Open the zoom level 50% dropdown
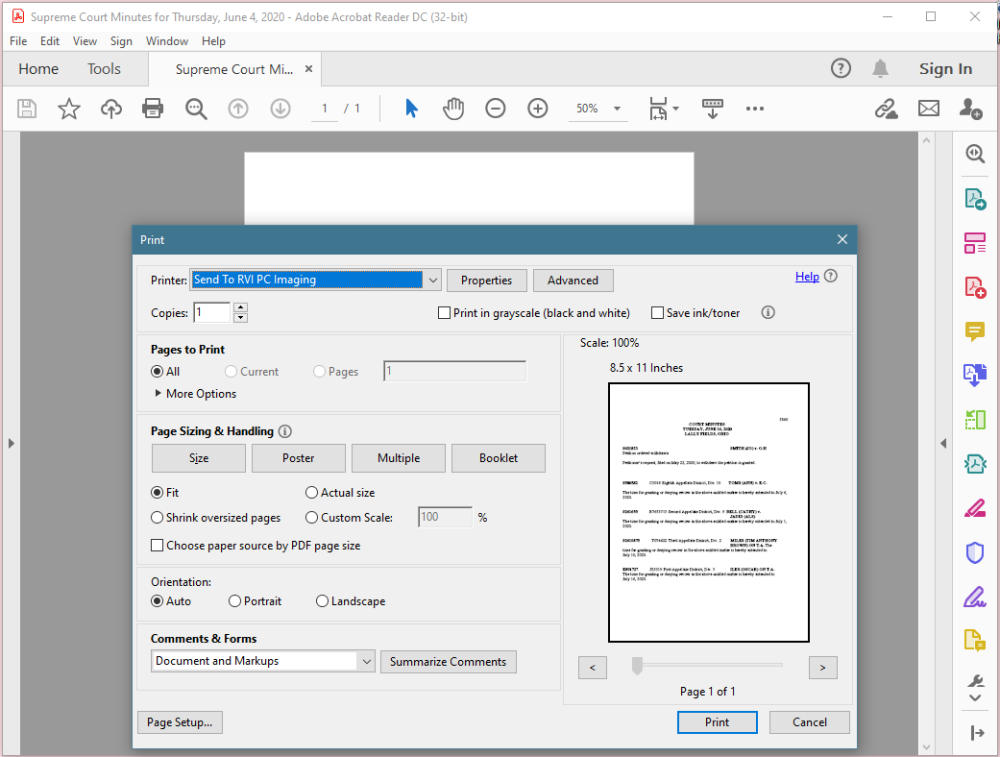1000x757 pixels. tap(617, 108)
